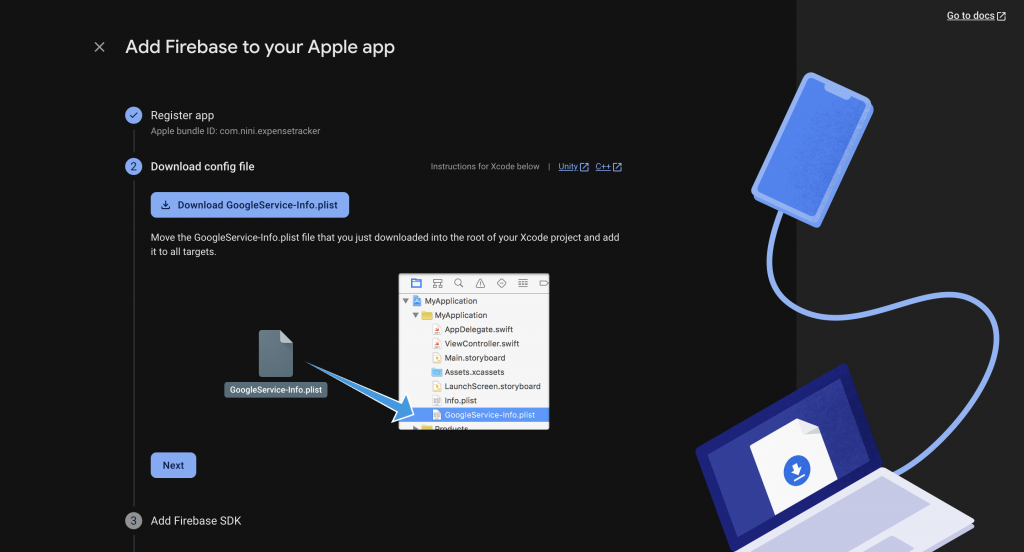Open the C++ instructions link
Viewport: 1024px width, 552px height.
[x=608, y=167]
